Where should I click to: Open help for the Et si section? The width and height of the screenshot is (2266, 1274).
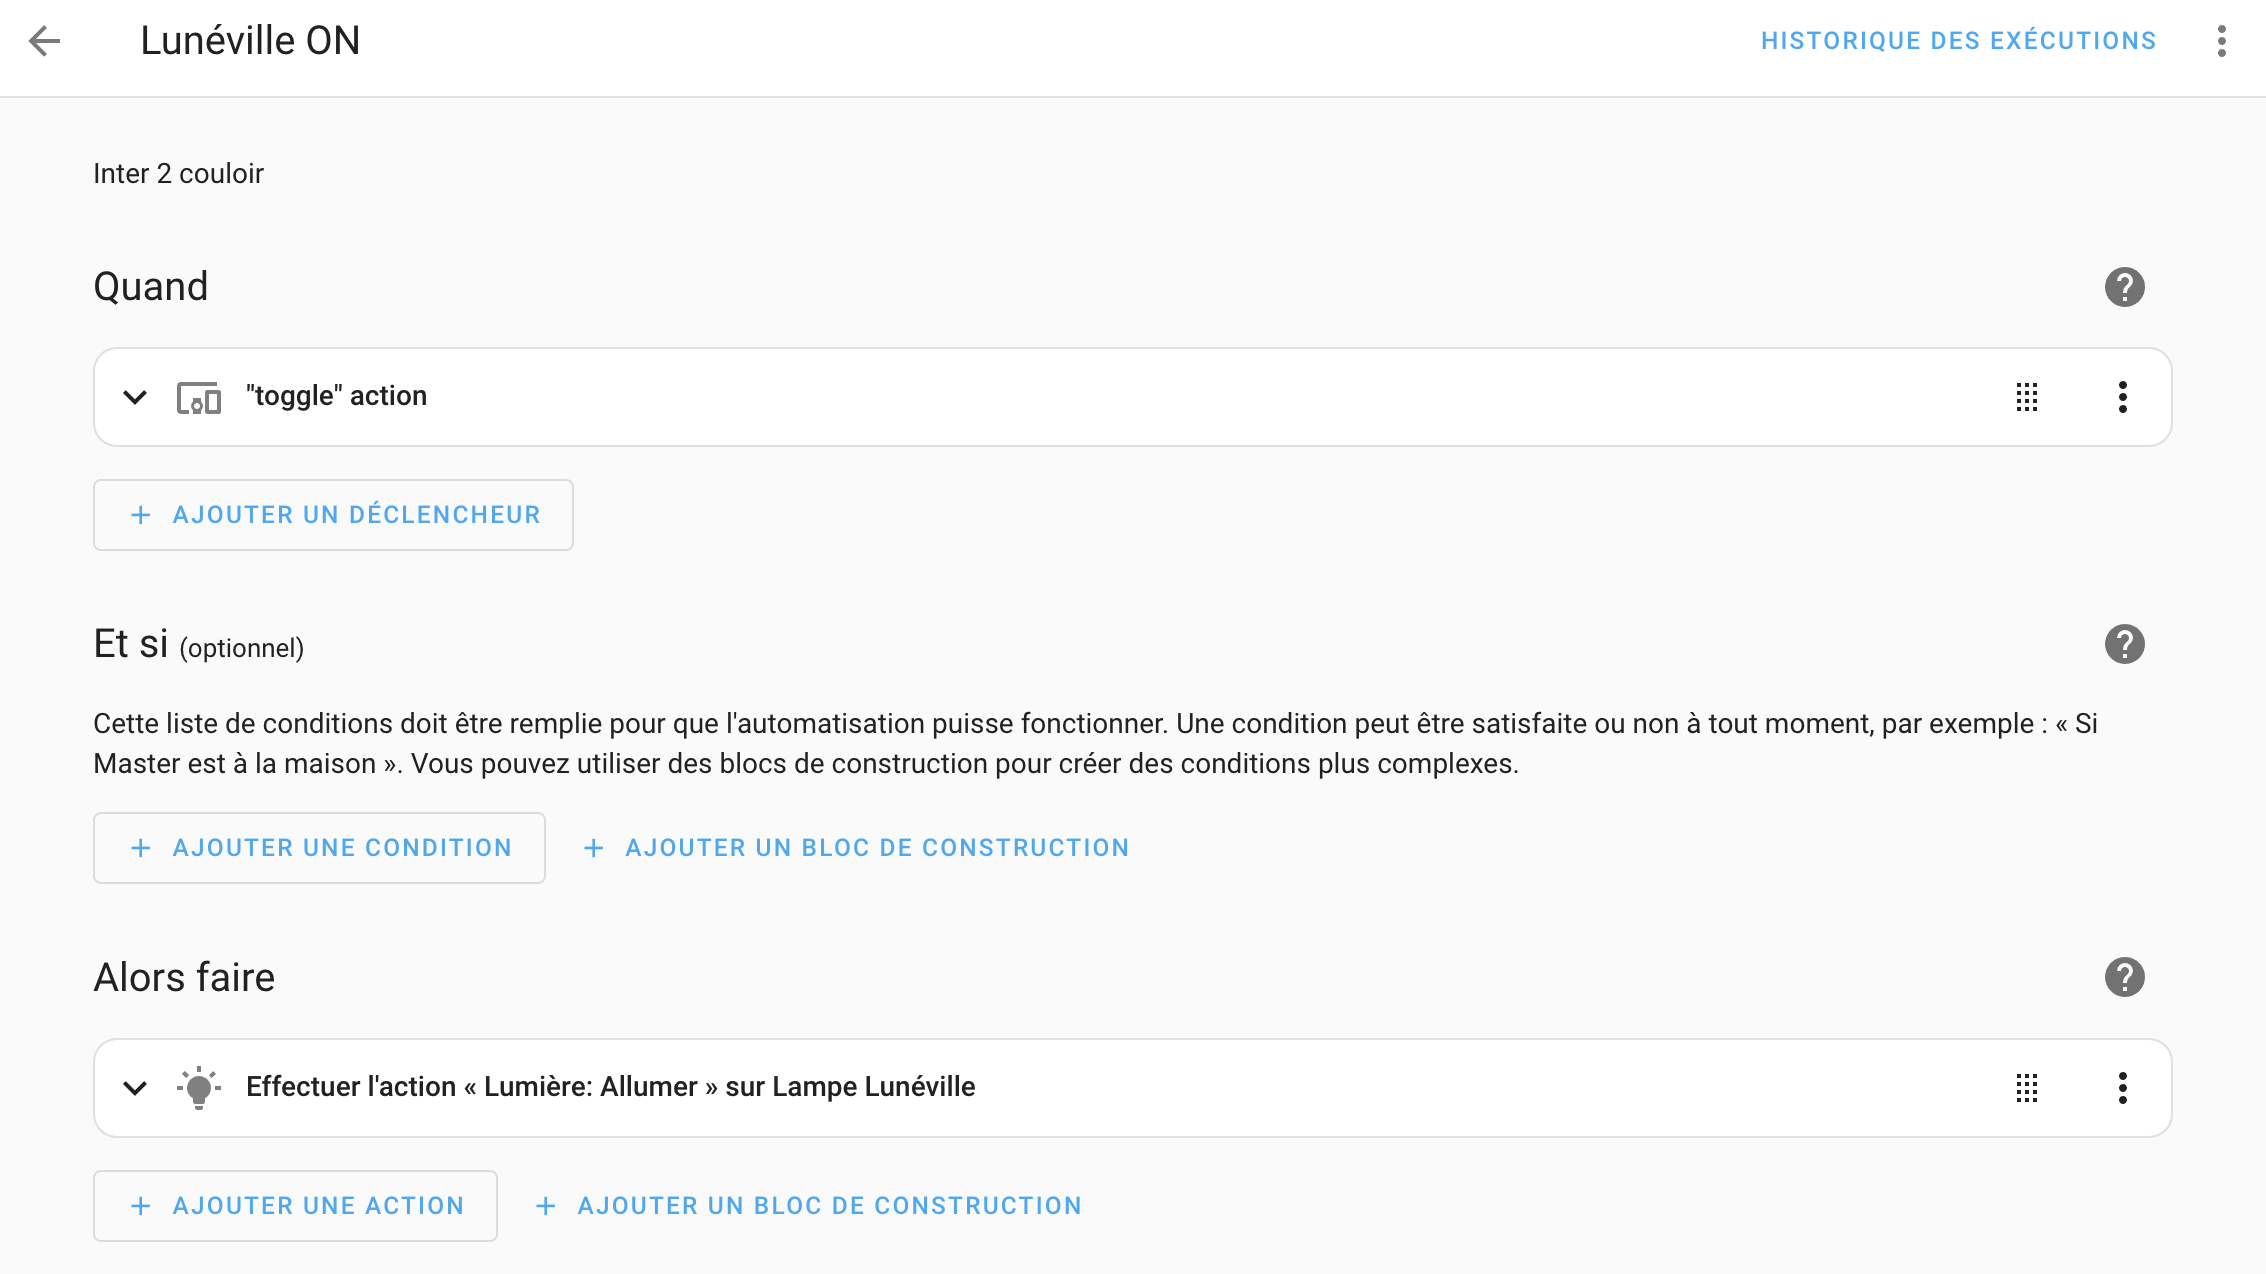(2124, 644)
